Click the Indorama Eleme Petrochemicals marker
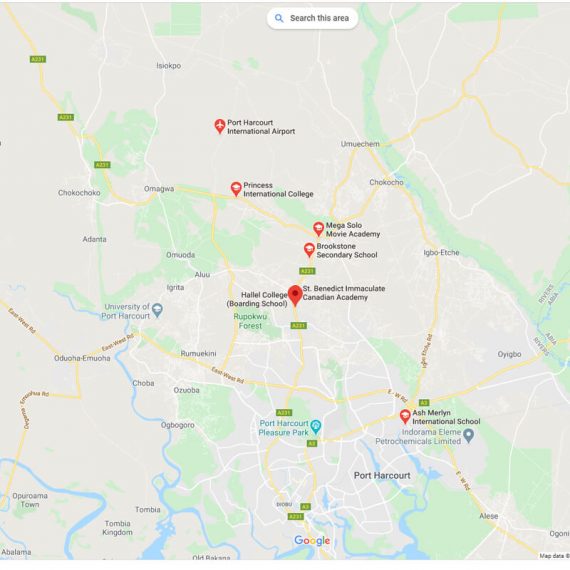This screenshot has height=570, width=570. coord(469,435)
